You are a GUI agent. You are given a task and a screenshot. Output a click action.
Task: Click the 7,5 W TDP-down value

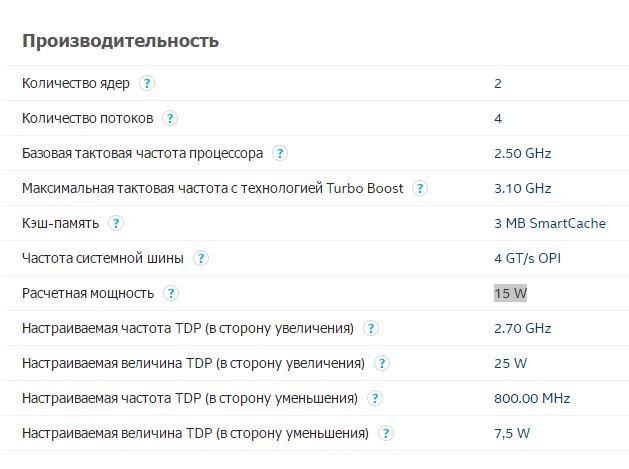point(512,433)
